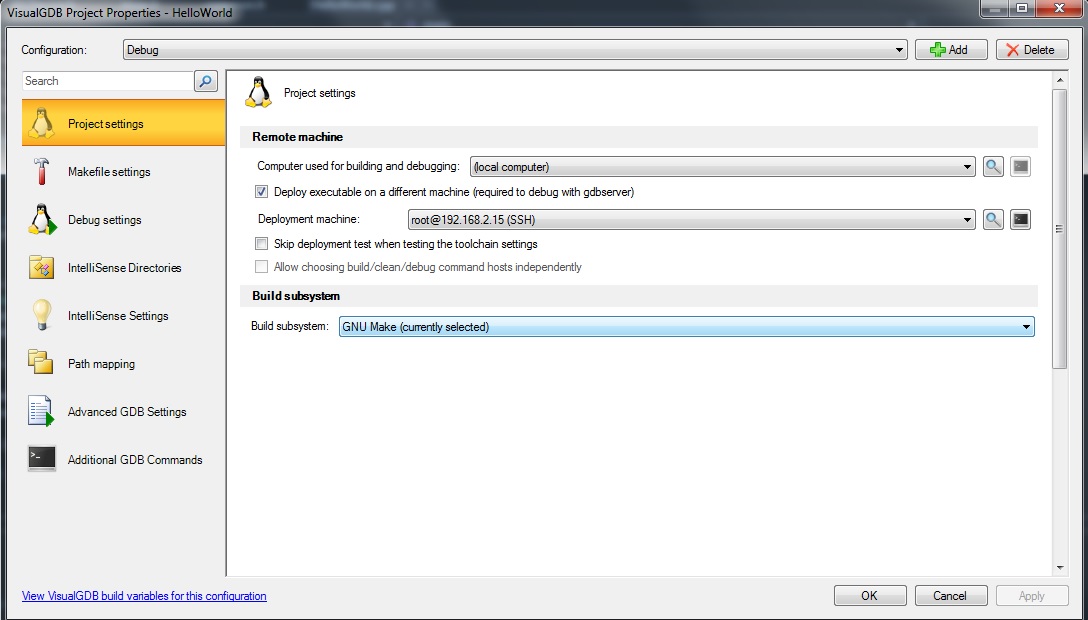Open Advanced GDB Settings page
1088x620 pixels.
[124, 411]
